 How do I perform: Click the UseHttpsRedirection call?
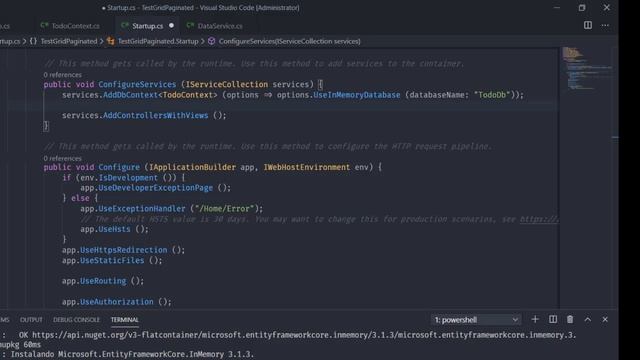124,250
